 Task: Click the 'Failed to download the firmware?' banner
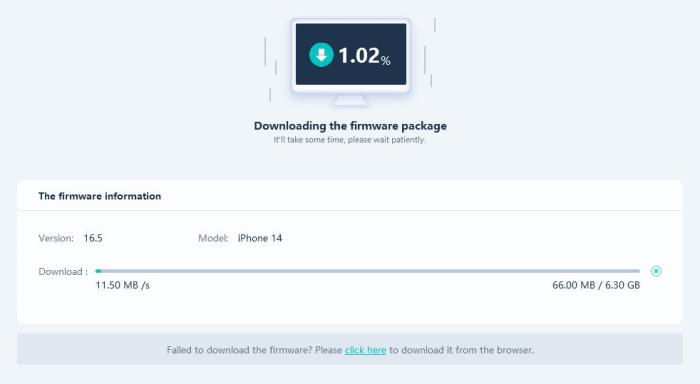point(350,349)
